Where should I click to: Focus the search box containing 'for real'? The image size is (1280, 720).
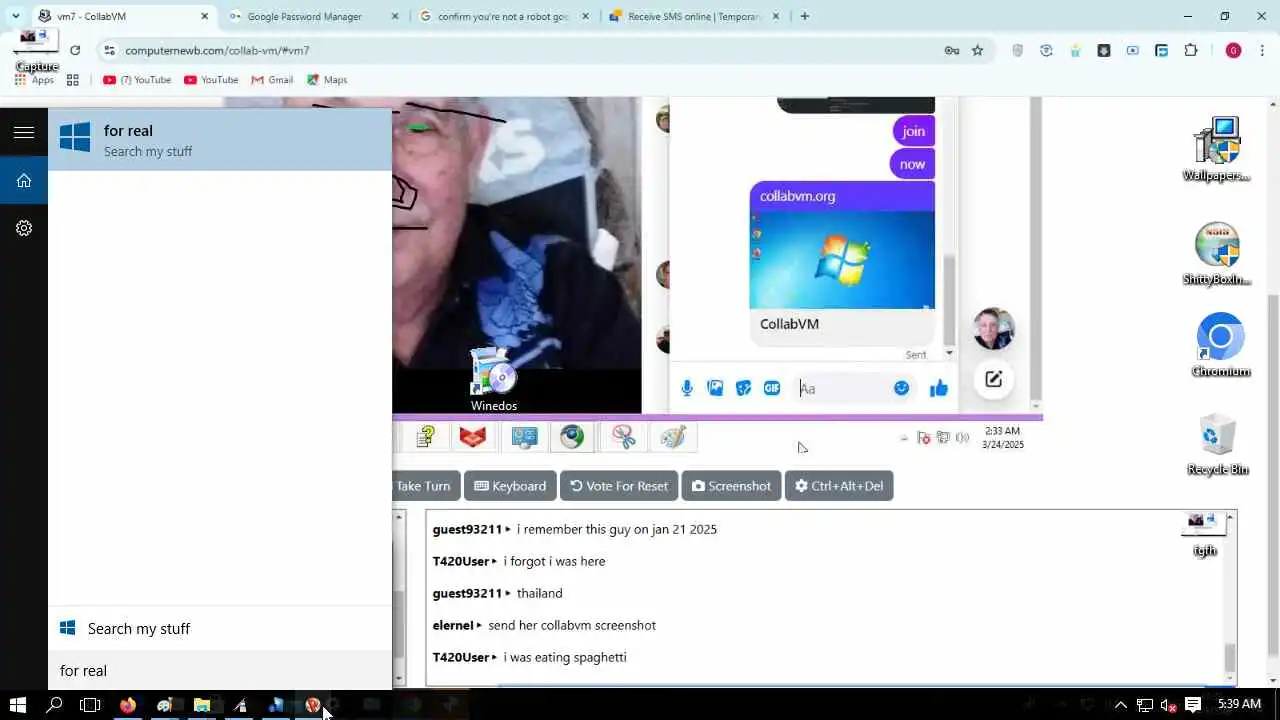tap(220, 671)
